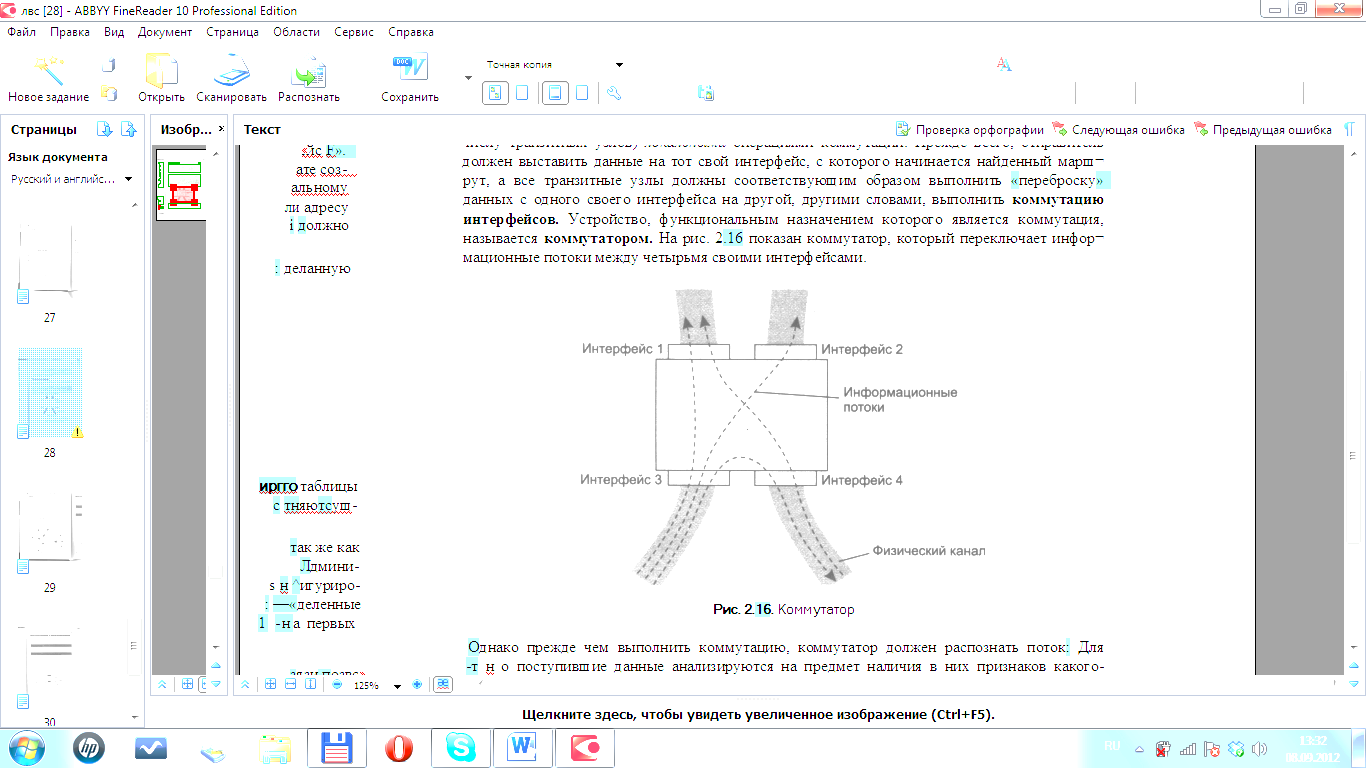
Task: Click the font style AA icon
Action: (1004, 64)
